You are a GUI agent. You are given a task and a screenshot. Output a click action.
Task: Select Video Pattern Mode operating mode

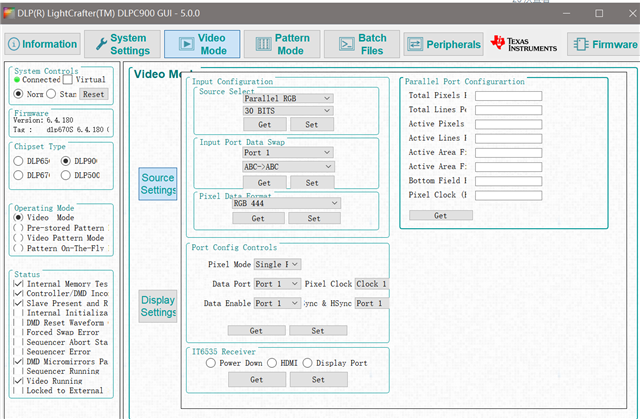pos(18,238)
